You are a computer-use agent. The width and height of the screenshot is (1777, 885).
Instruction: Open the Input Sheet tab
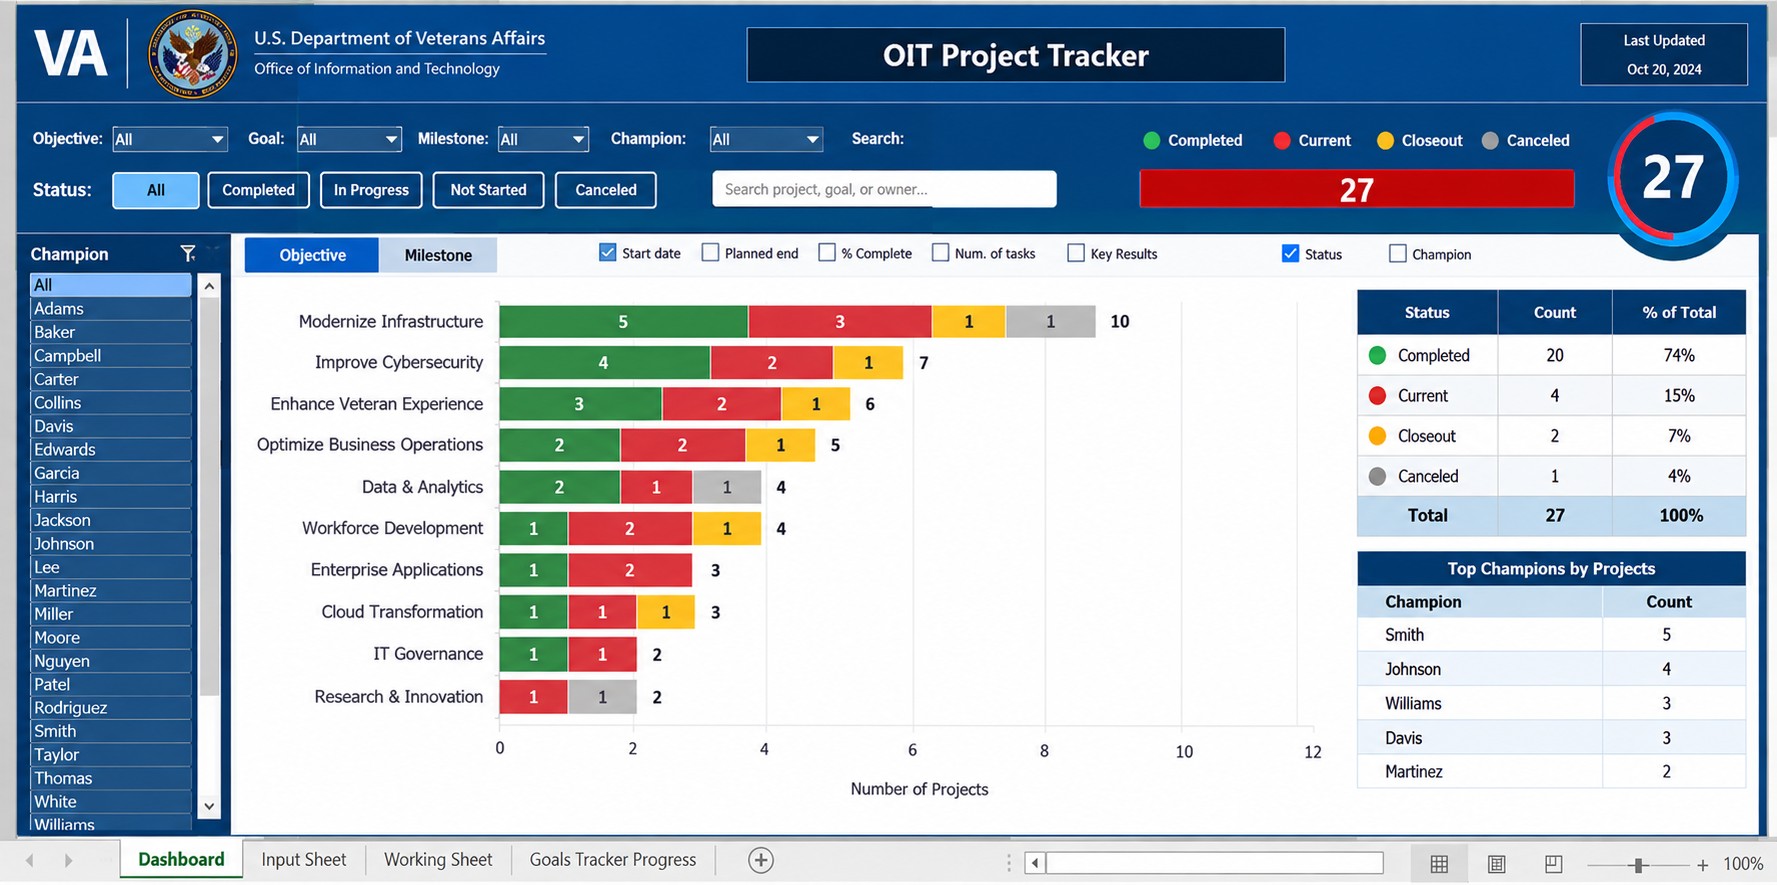tap(304, 859)
